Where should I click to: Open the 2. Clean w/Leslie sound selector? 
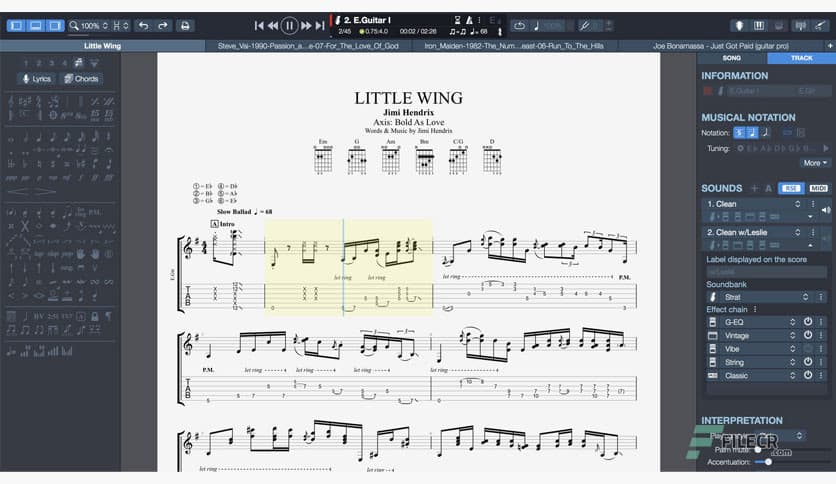tap(797, 232)
